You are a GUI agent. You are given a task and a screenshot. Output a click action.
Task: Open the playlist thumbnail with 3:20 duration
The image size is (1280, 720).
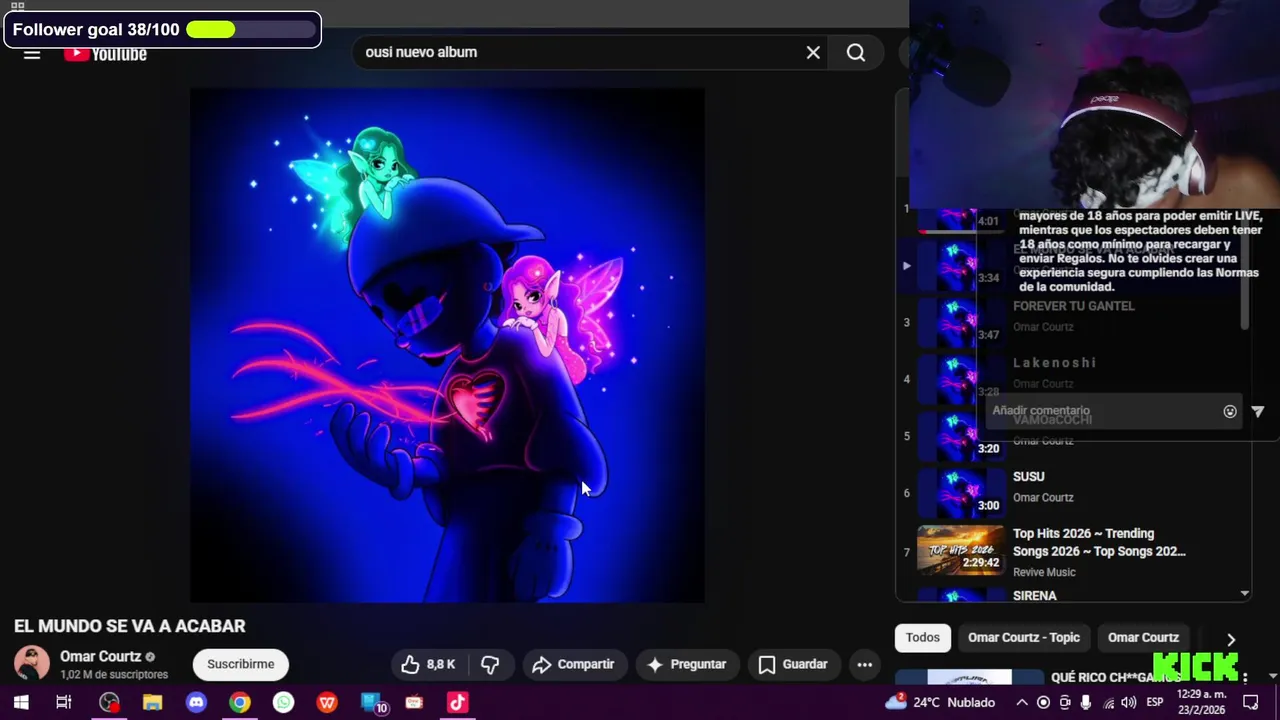[960, 436]
